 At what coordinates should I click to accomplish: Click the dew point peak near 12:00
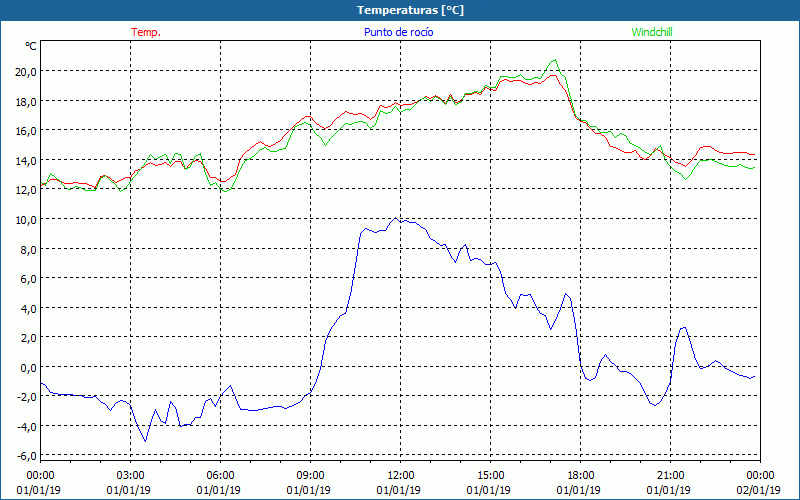pyautogui.click(x=395, y=218)
